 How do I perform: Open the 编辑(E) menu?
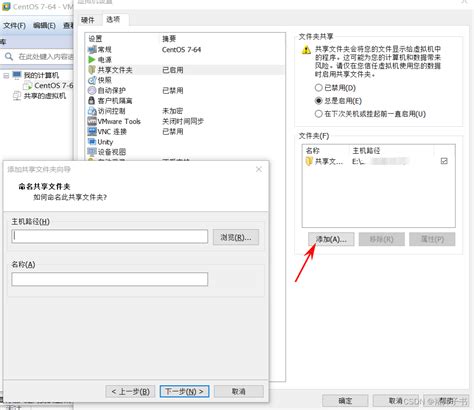(44, 25)
